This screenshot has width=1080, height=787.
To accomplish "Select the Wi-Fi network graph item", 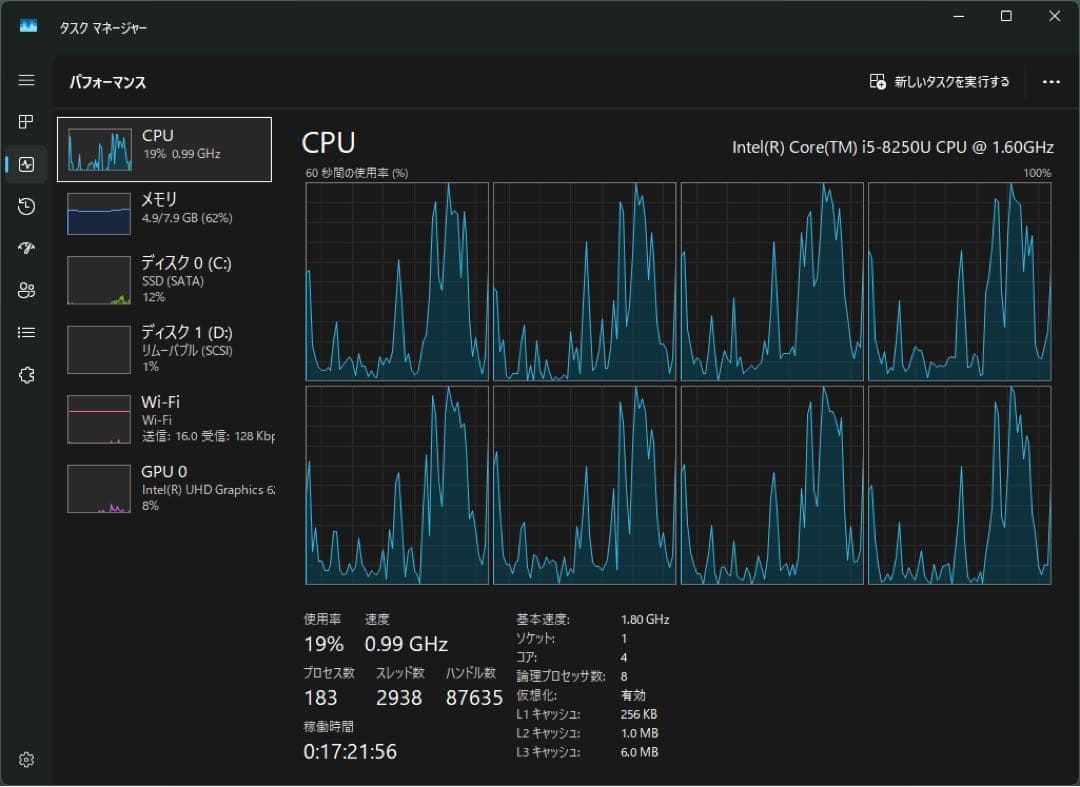I will tap(164, 418).
